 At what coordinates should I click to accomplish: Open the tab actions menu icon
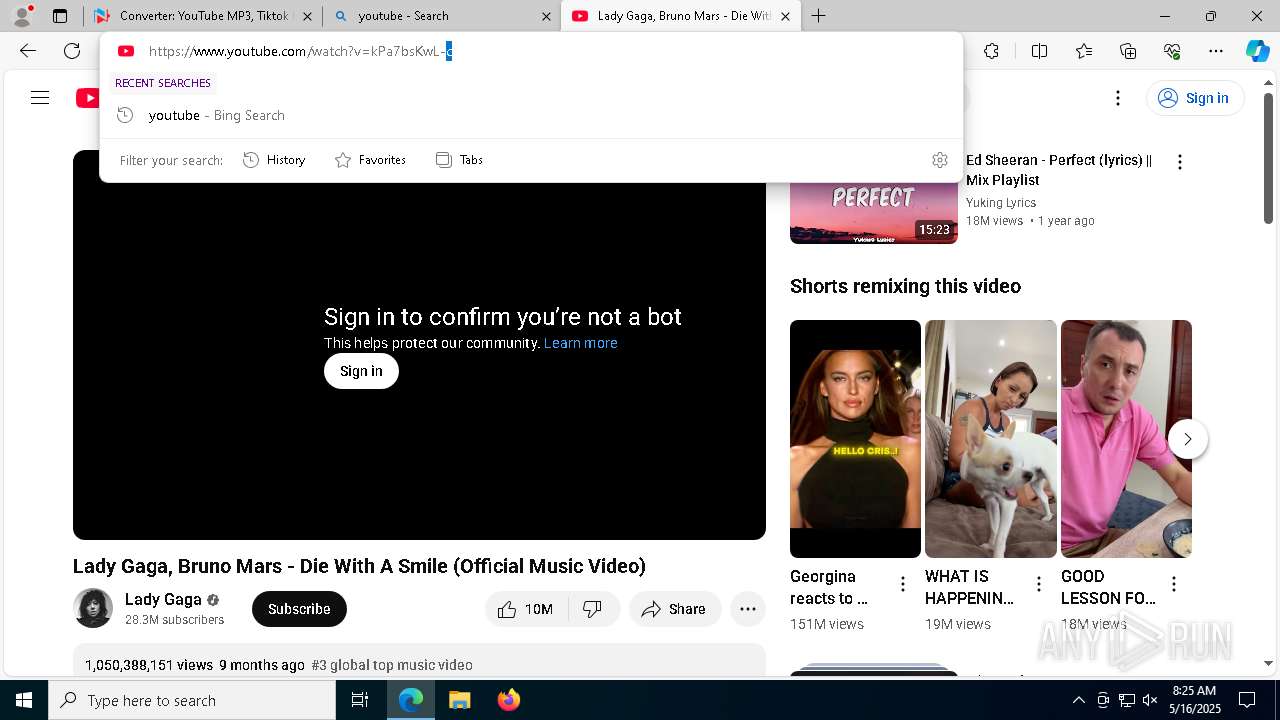click(x=60, y=16)
